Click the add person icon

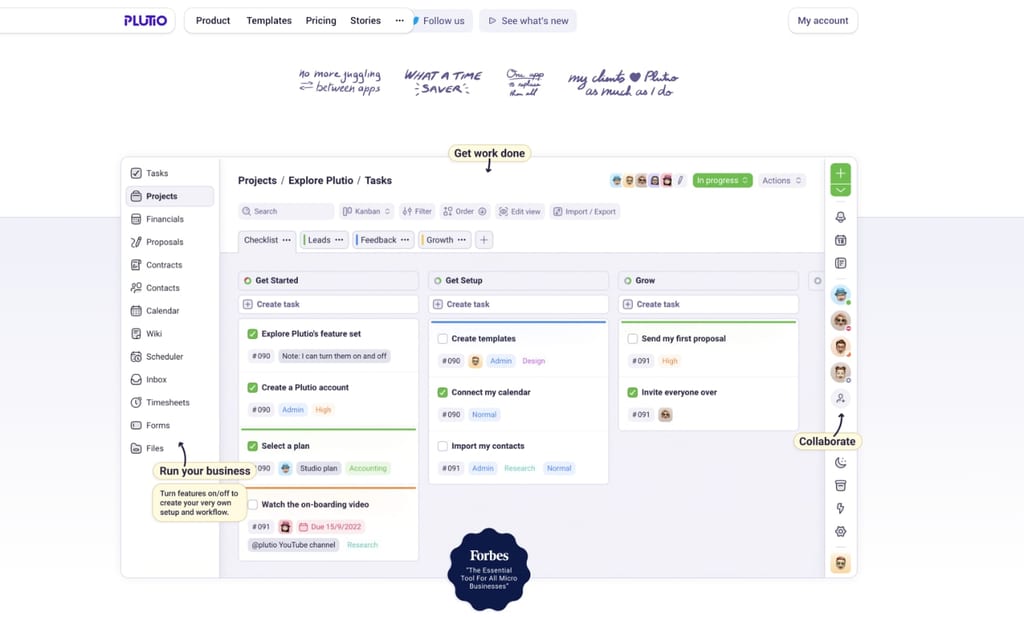tap(840, 398)
